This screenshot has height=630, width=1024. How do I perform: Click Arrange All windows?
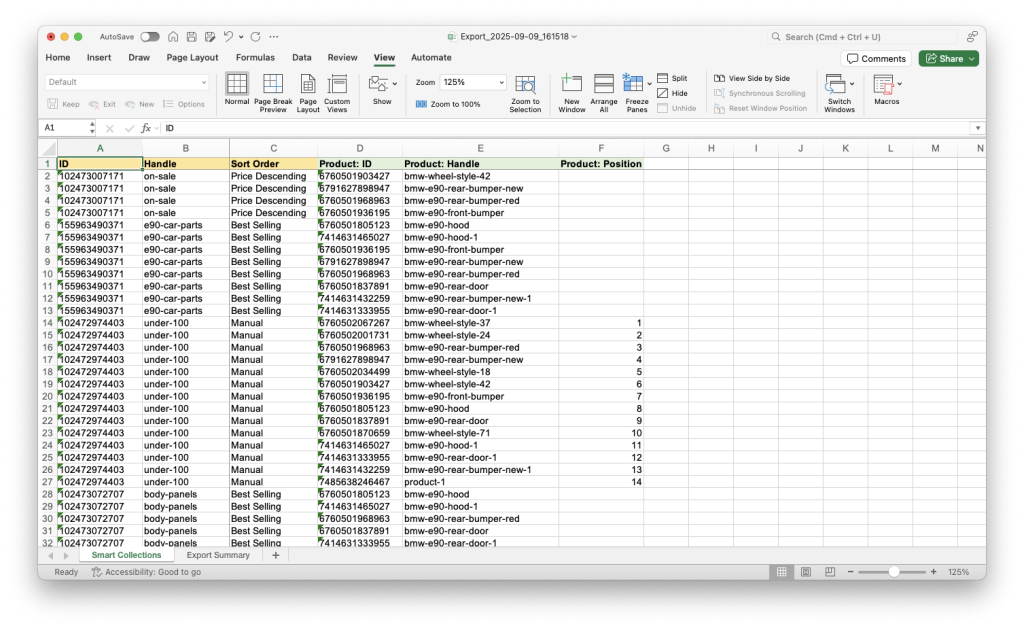603,92
